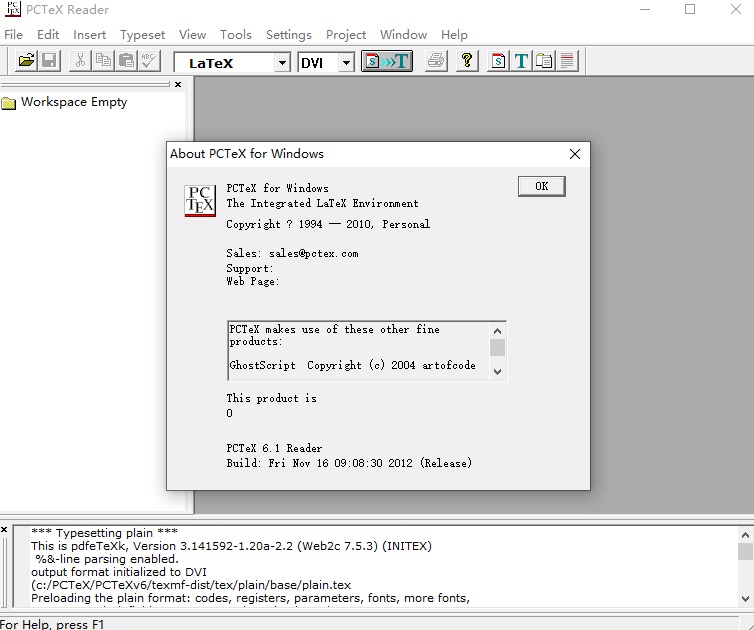
Task: Open the Insert menu
Action: [x=89, y=35]
